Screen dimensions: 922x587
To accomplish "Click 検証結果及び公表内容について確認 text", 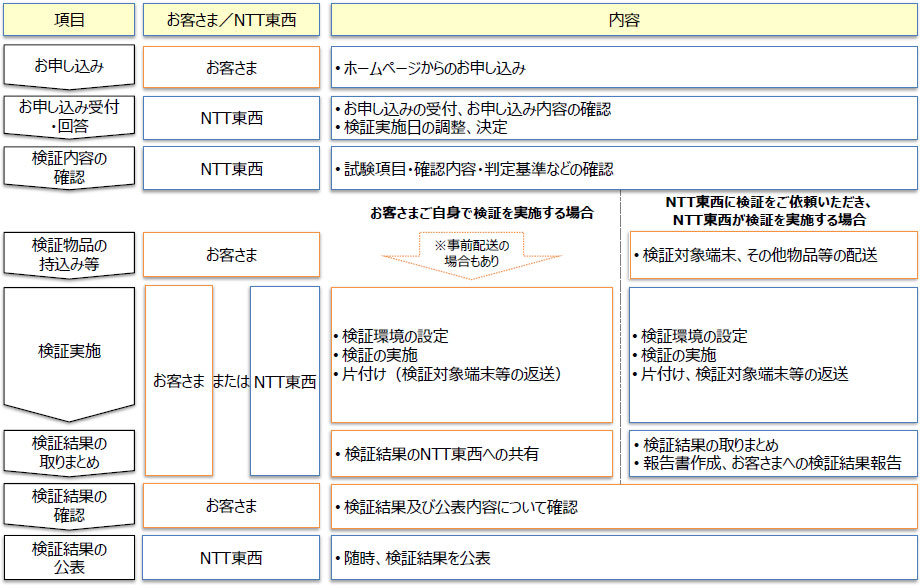I will pos(460,507).
